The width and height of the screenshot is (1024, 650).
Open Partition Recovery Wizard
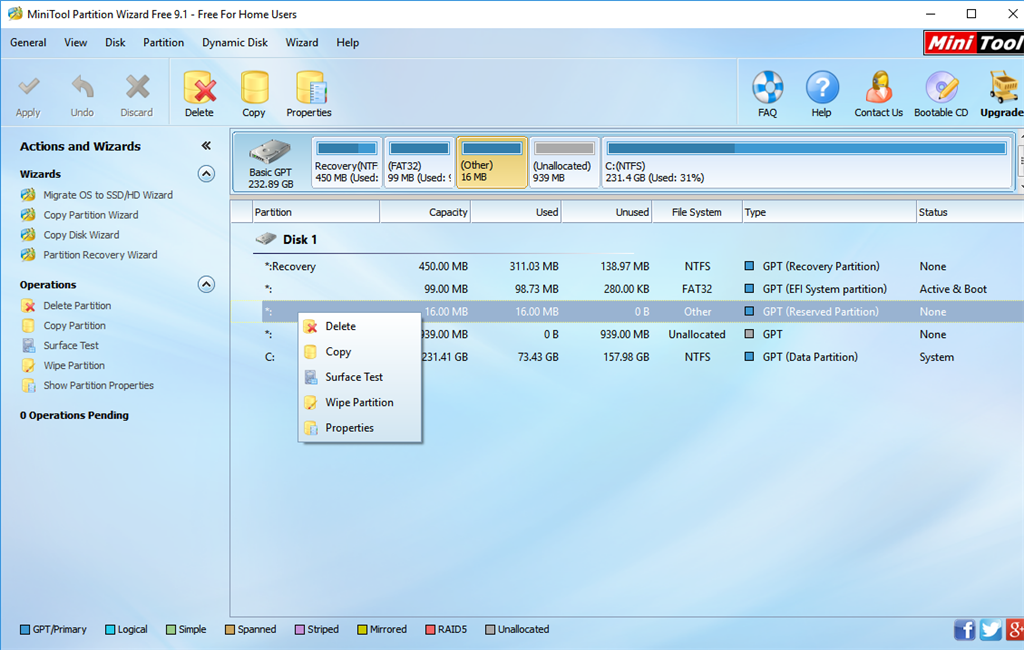[x=100, y=255]
